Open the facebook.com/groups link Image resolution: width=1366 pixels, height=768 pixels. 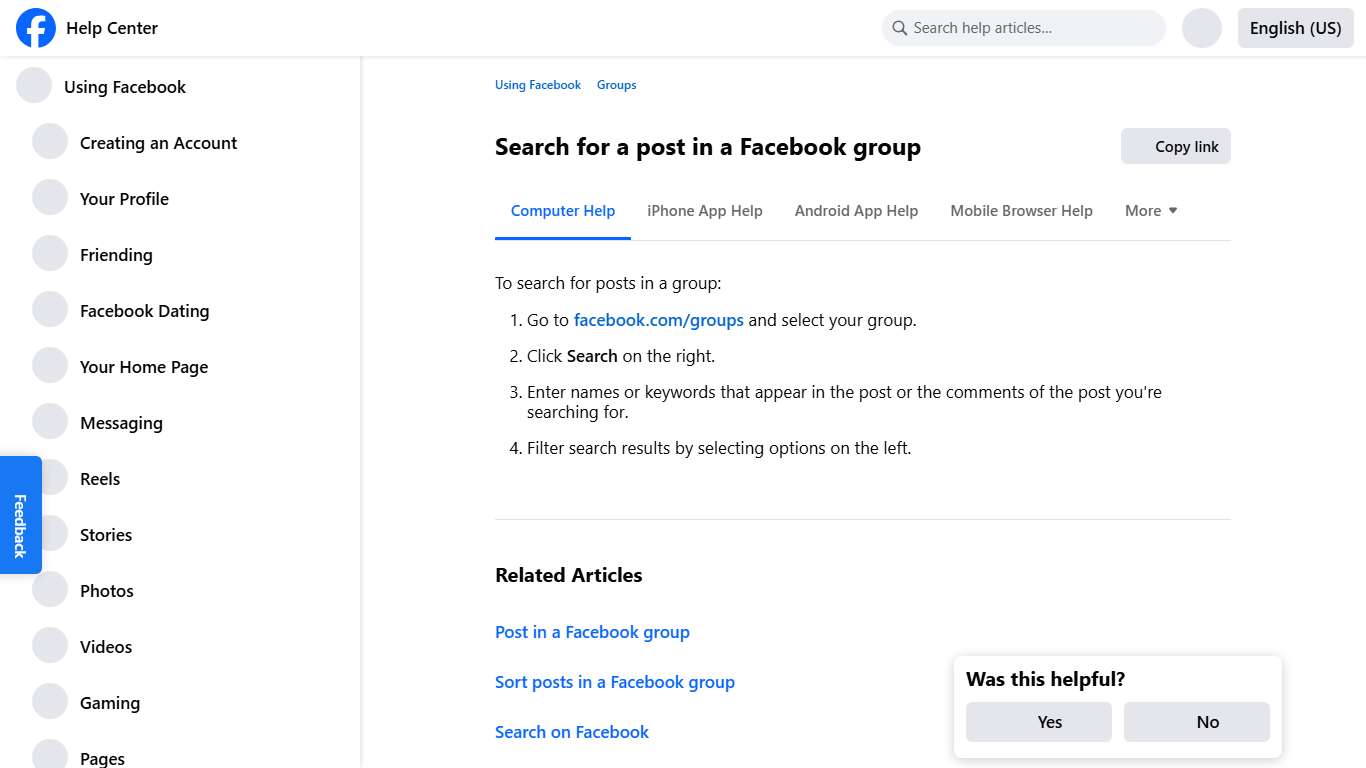coord(658,320)
